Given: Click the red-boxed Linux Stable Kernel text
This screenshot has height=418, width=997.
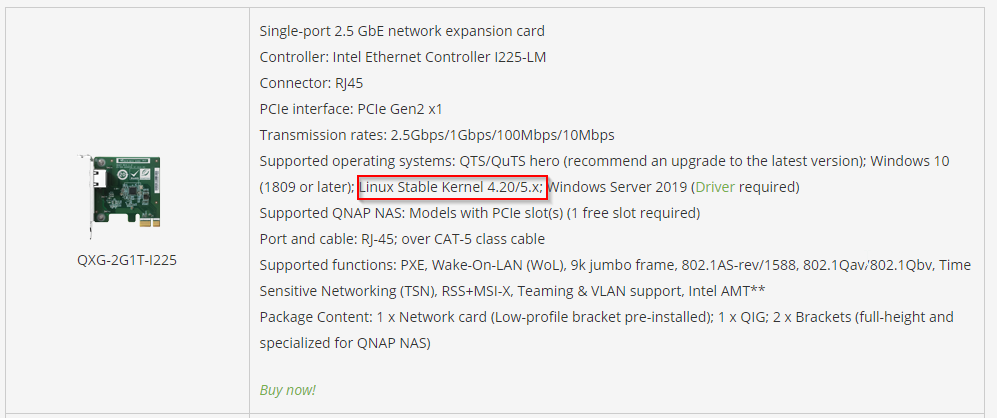Looking at the screenshot, I should 451,187.
